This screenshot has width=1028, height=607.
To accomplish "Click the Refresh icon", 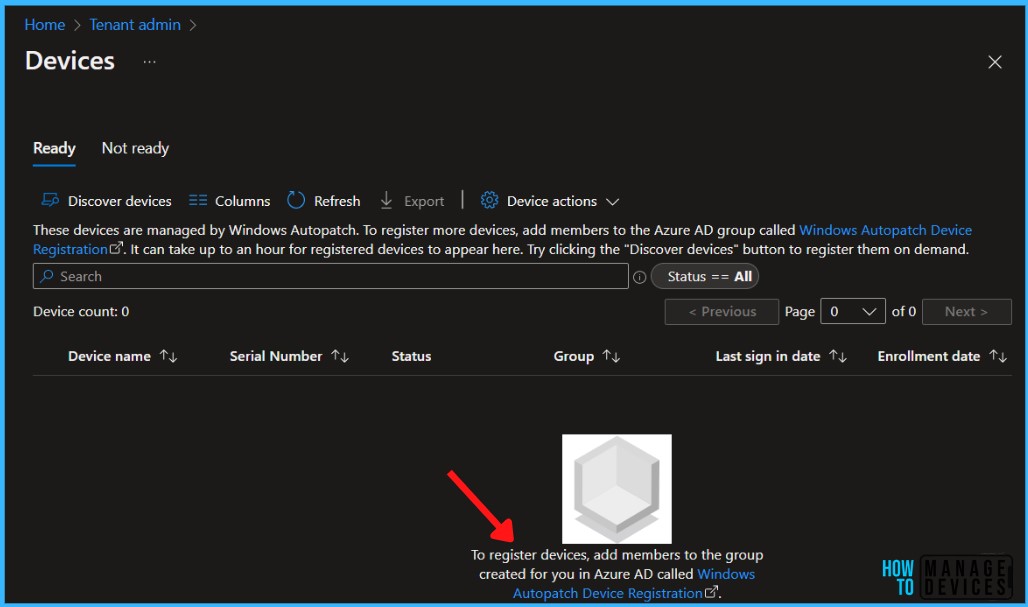I will pos(296,200).
